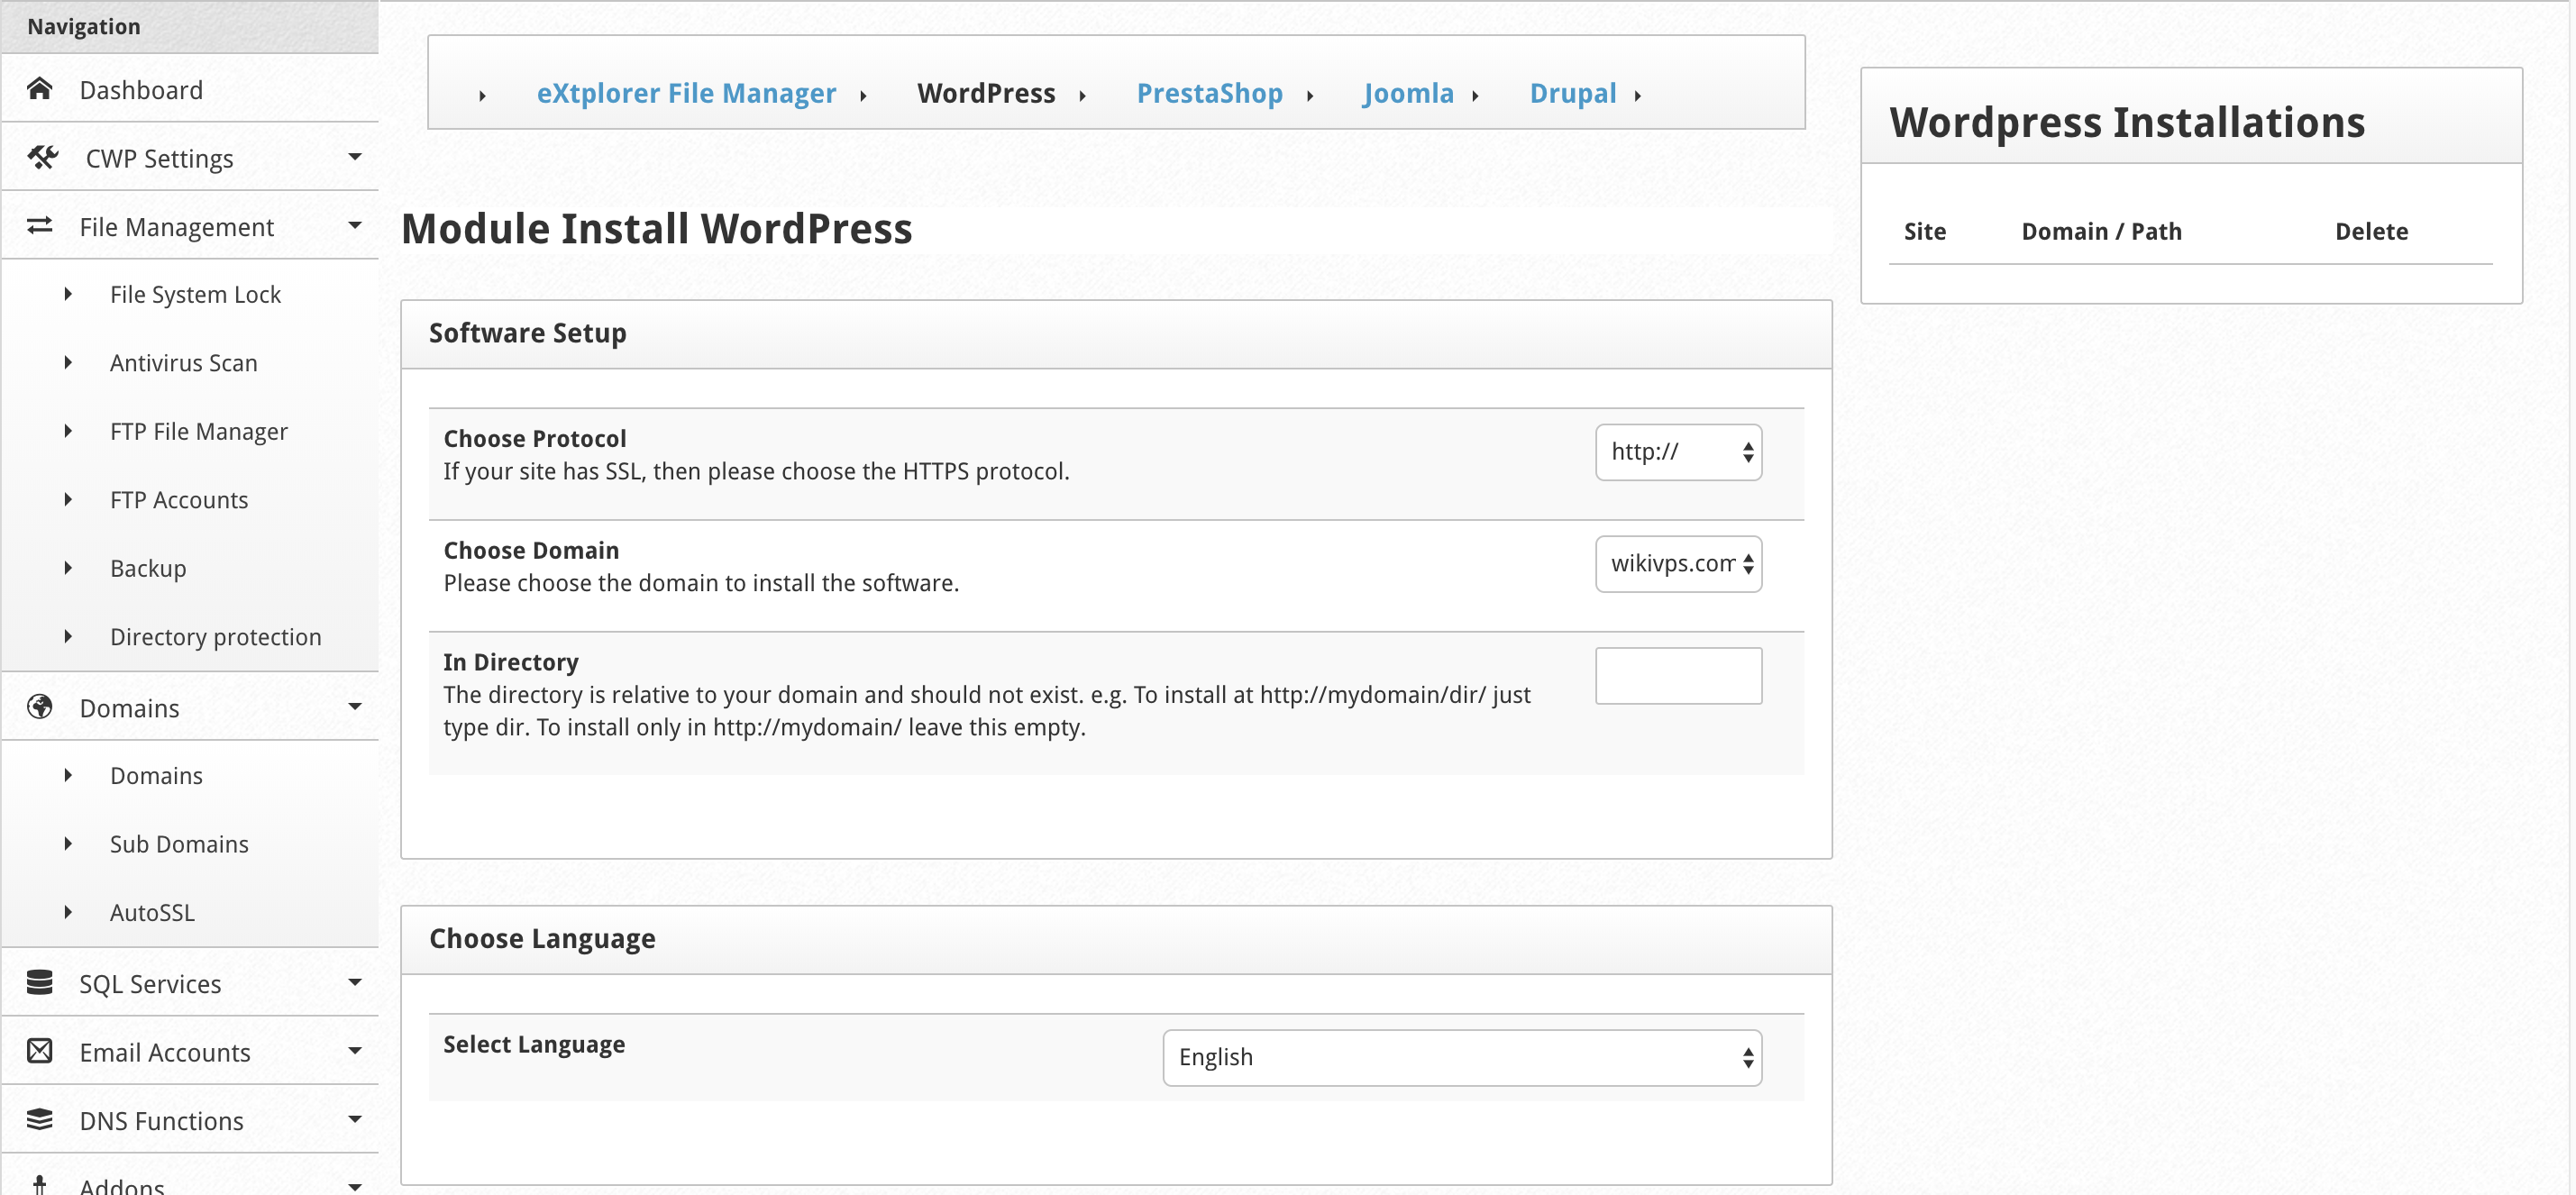Screen dimensions: 2576x1195
Task: Click the DNS Functions layers icon
Action: tap(40, 1120)
